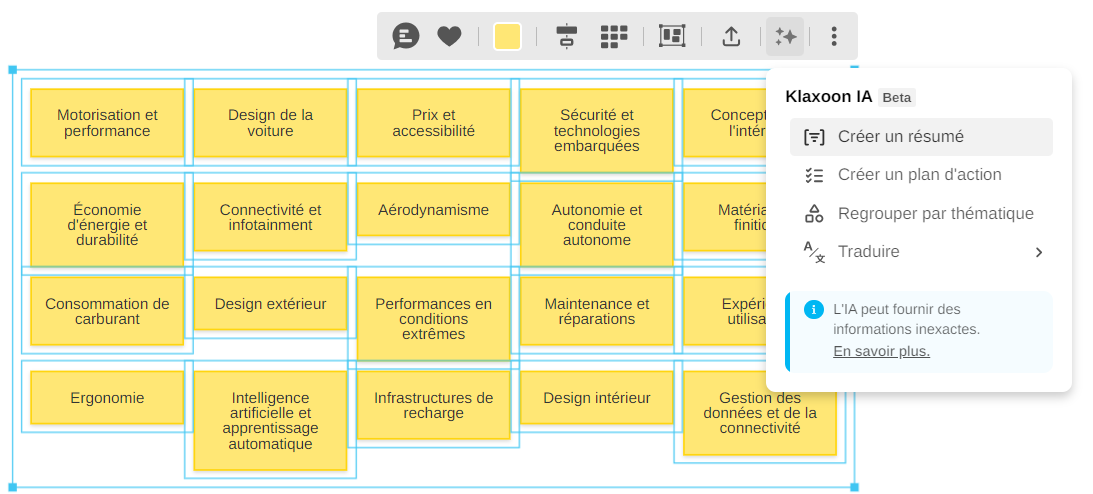Click the grid arrange icon
Image resolution: width=1093 pixels, height=494 pixels.
tap(613, 37)
